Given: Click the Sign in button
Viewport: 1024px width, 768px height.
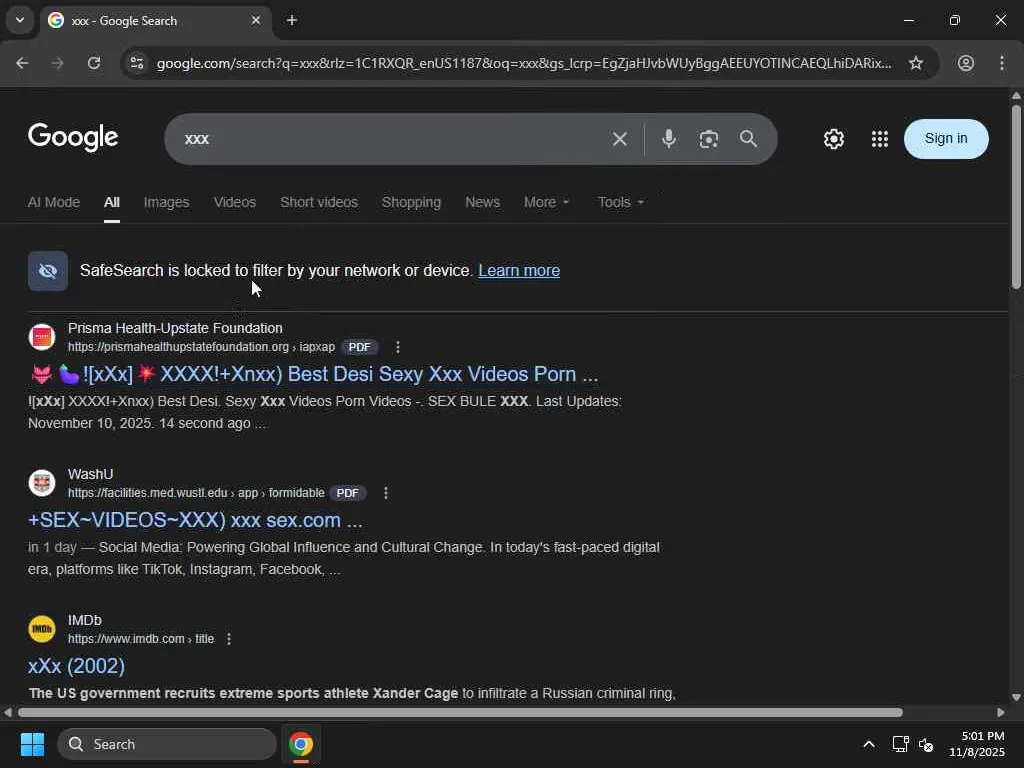Looking at the screenshot, I should pyautogui.click(x=946, y=138).
